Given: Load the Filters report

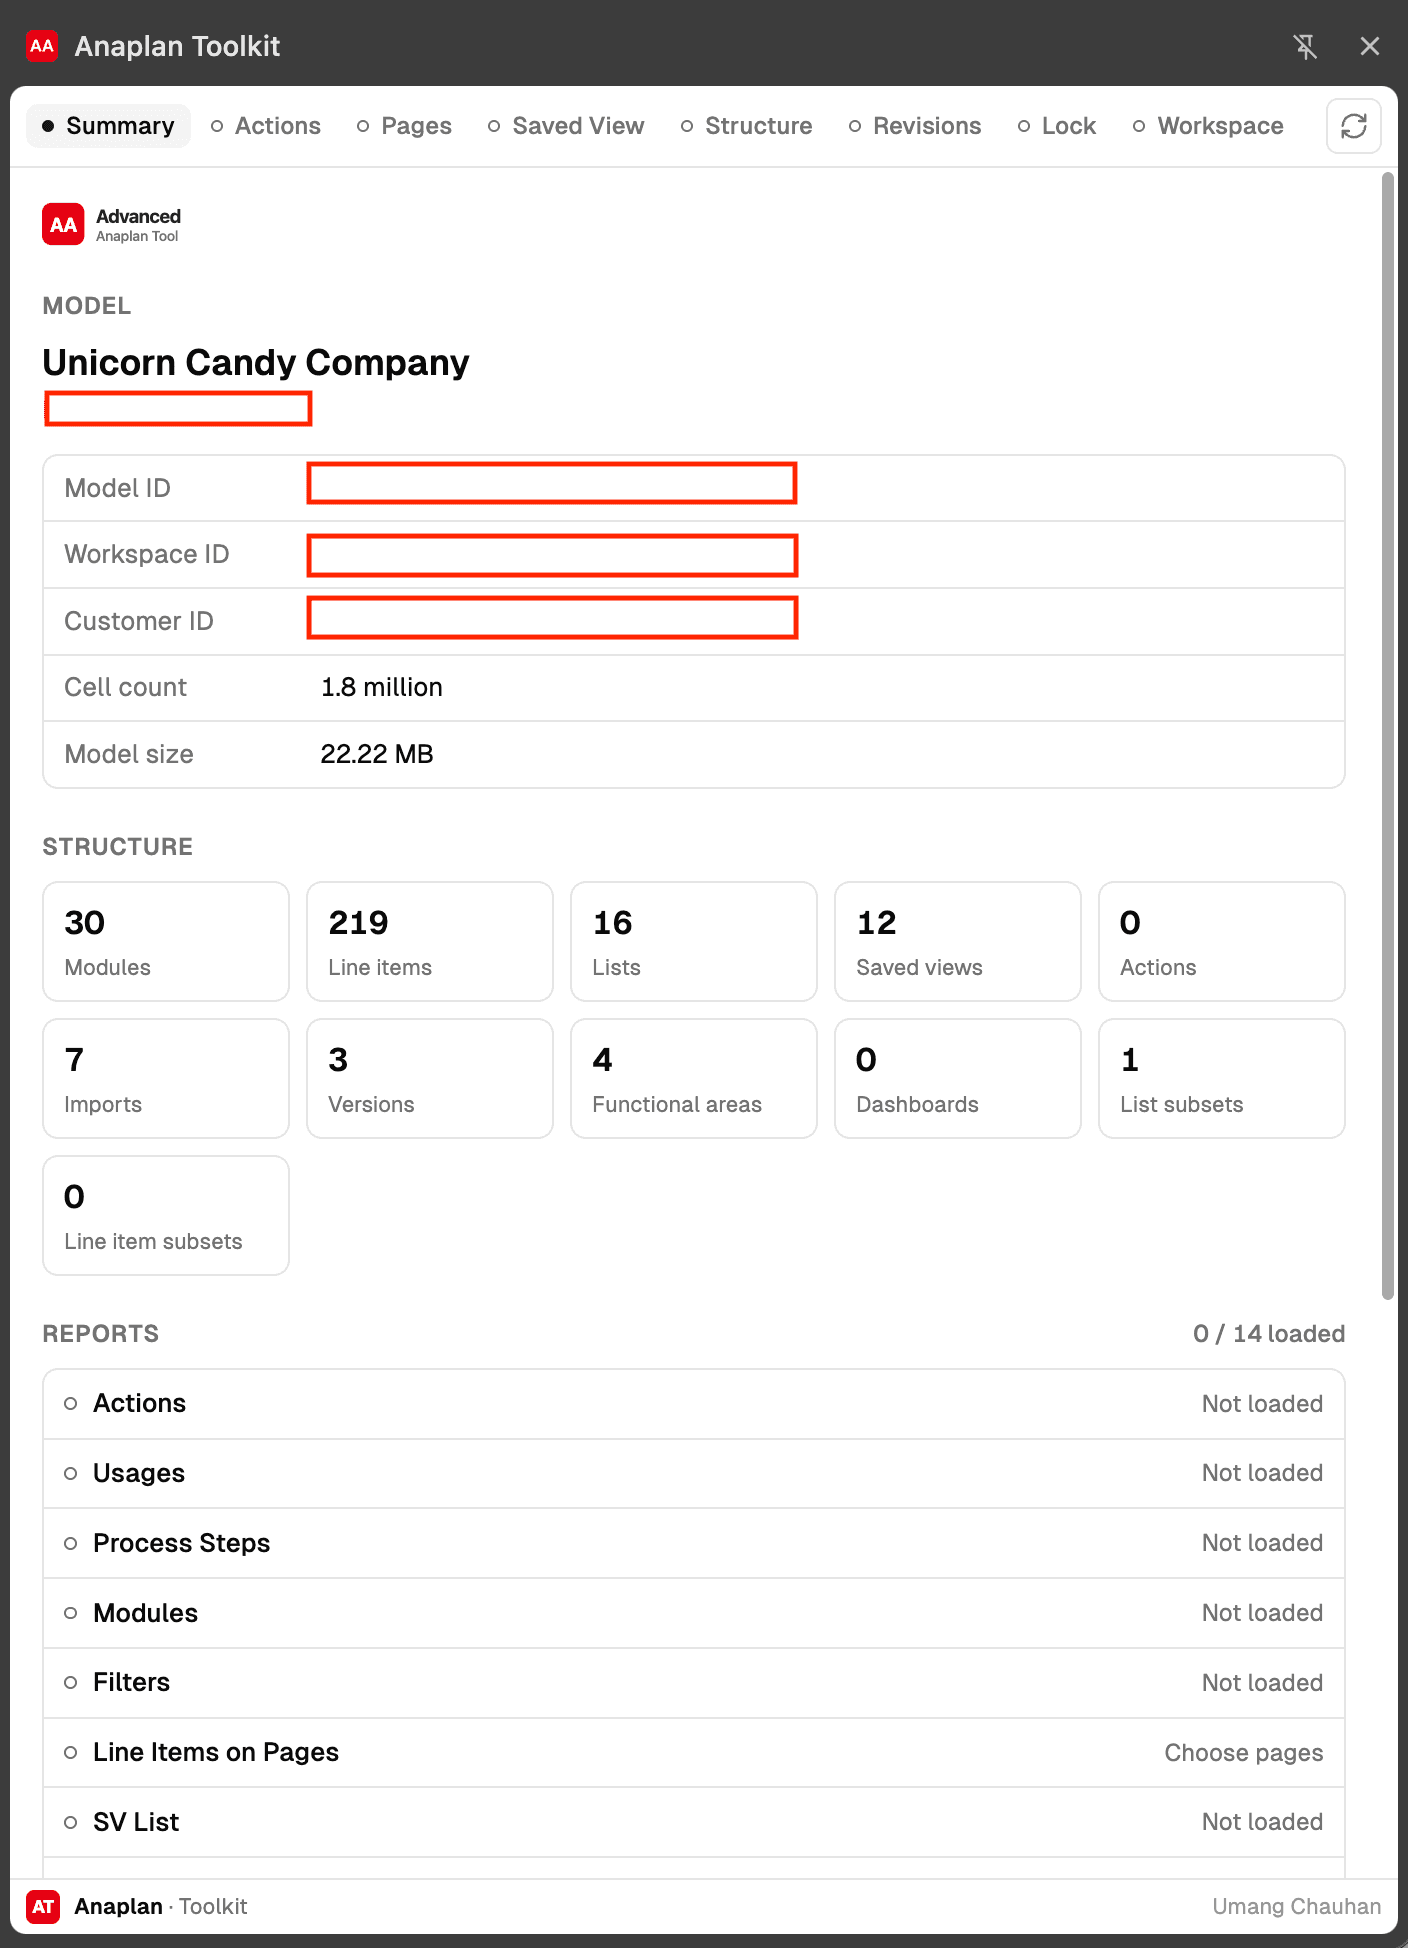Looking at the screenshot, I should coord(694,1683).
